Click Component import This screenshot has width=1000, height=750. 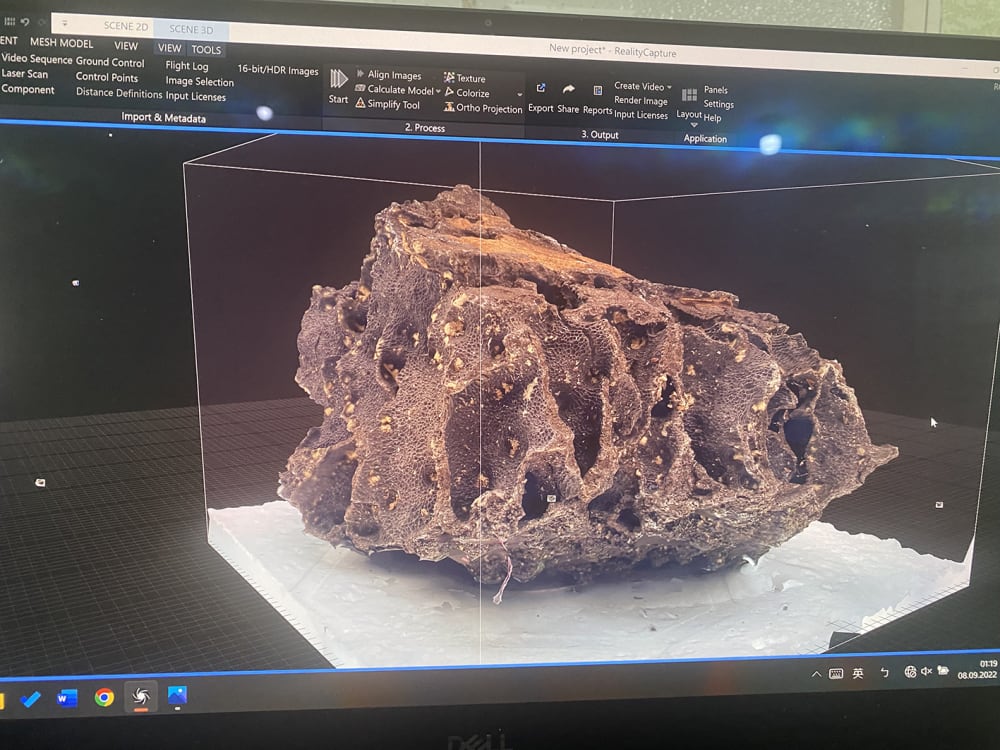[27, 89]
